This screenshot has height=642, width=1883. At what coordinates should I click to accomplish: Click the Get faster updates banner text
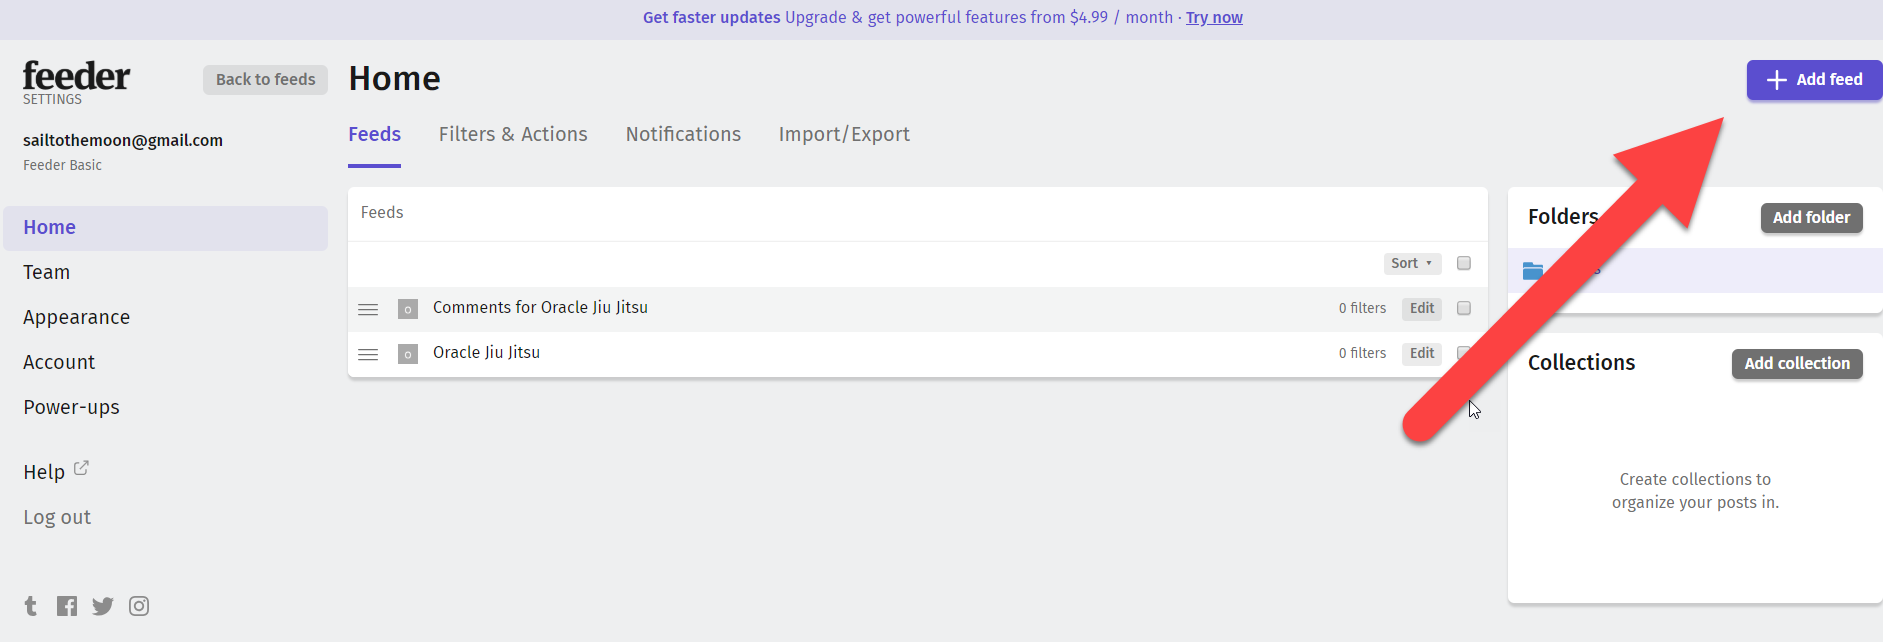pyautogui.click(x=711, y=18)
